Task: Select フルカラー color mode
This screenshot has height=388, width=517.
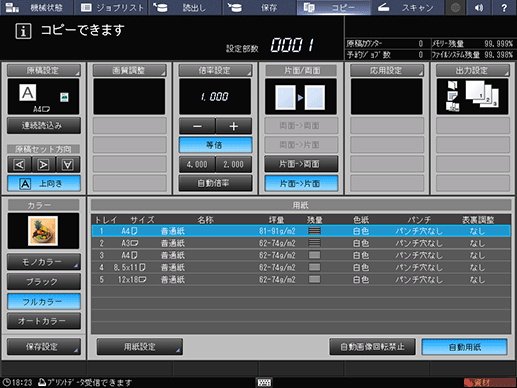Action: 44,302
